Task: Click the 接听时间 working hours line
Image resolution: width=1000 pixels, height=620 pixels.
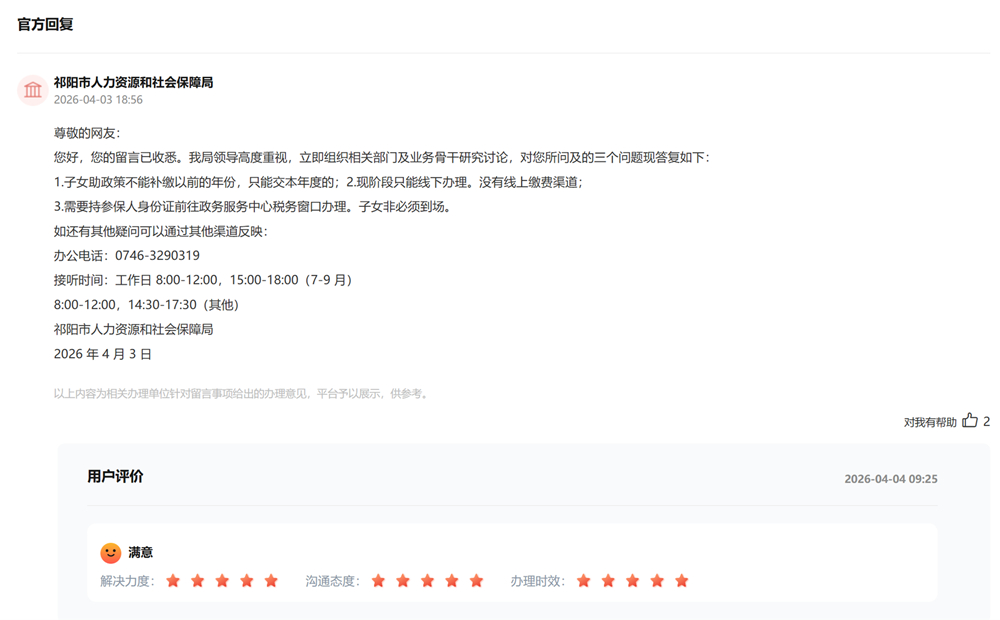Action: 203,280
